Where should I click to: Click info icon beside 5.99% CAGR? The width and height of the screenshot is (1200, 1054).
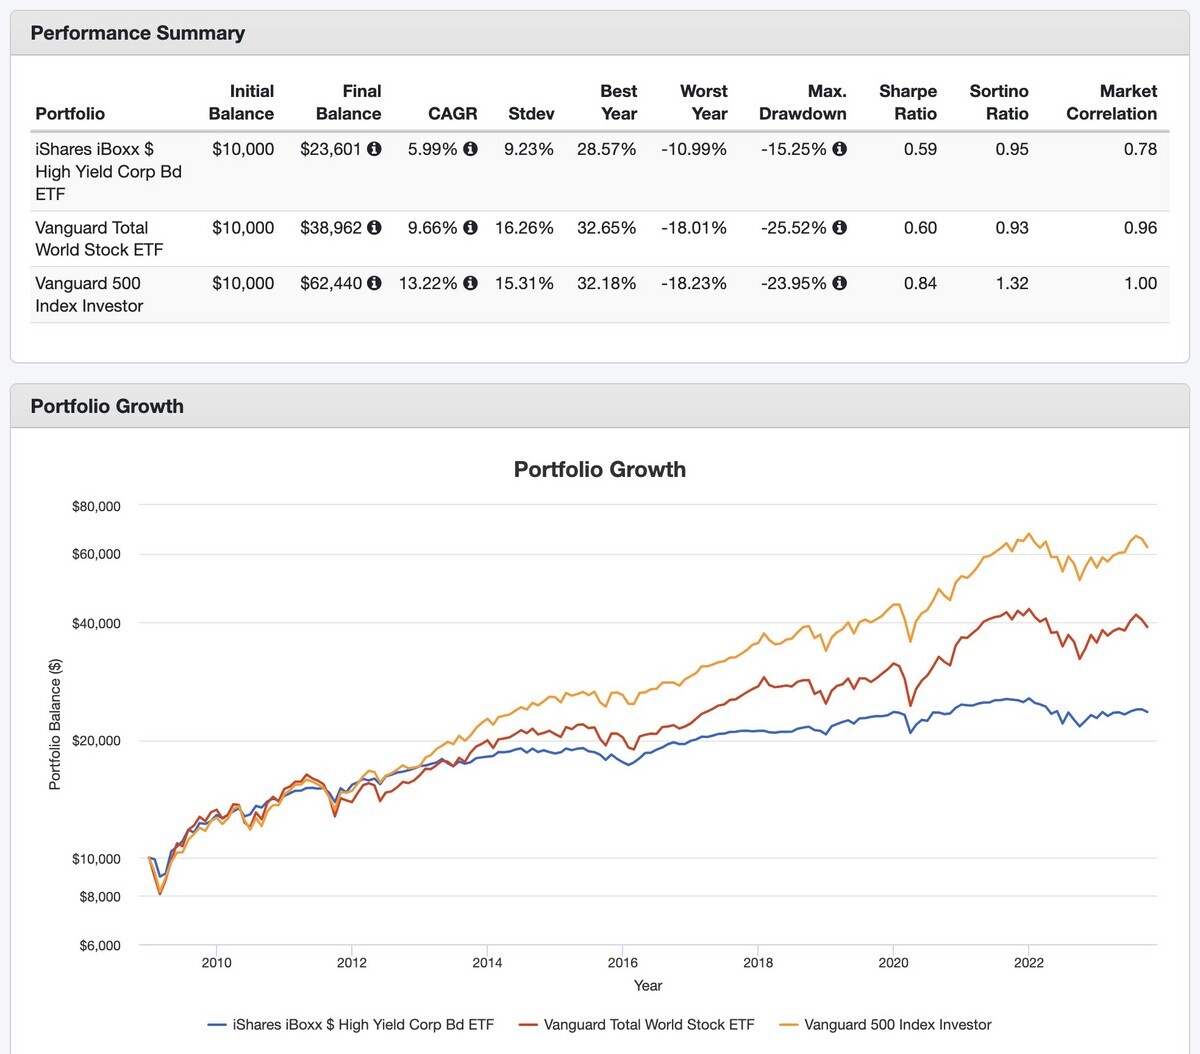click(470, 149)
